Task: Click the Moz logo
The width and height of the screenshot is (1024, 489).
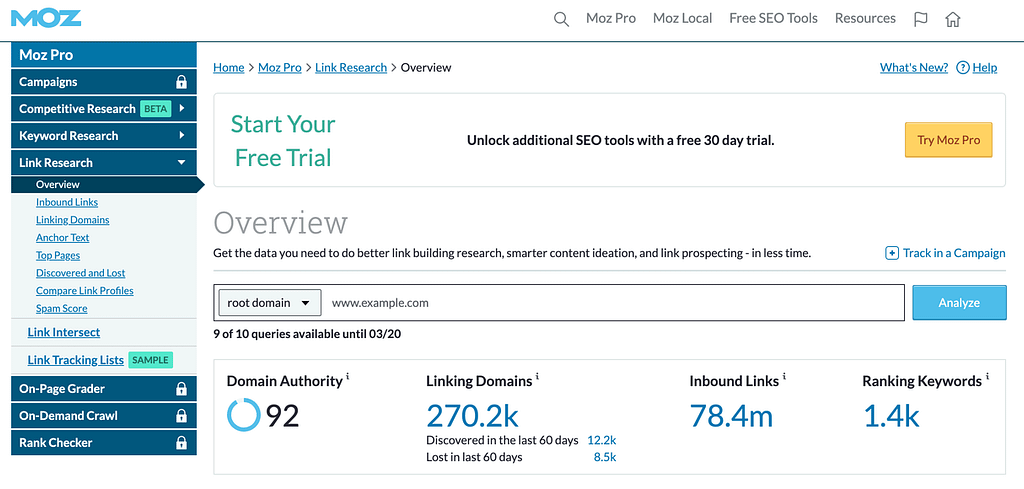Action: pyautogui.click(x=46, y=18)
